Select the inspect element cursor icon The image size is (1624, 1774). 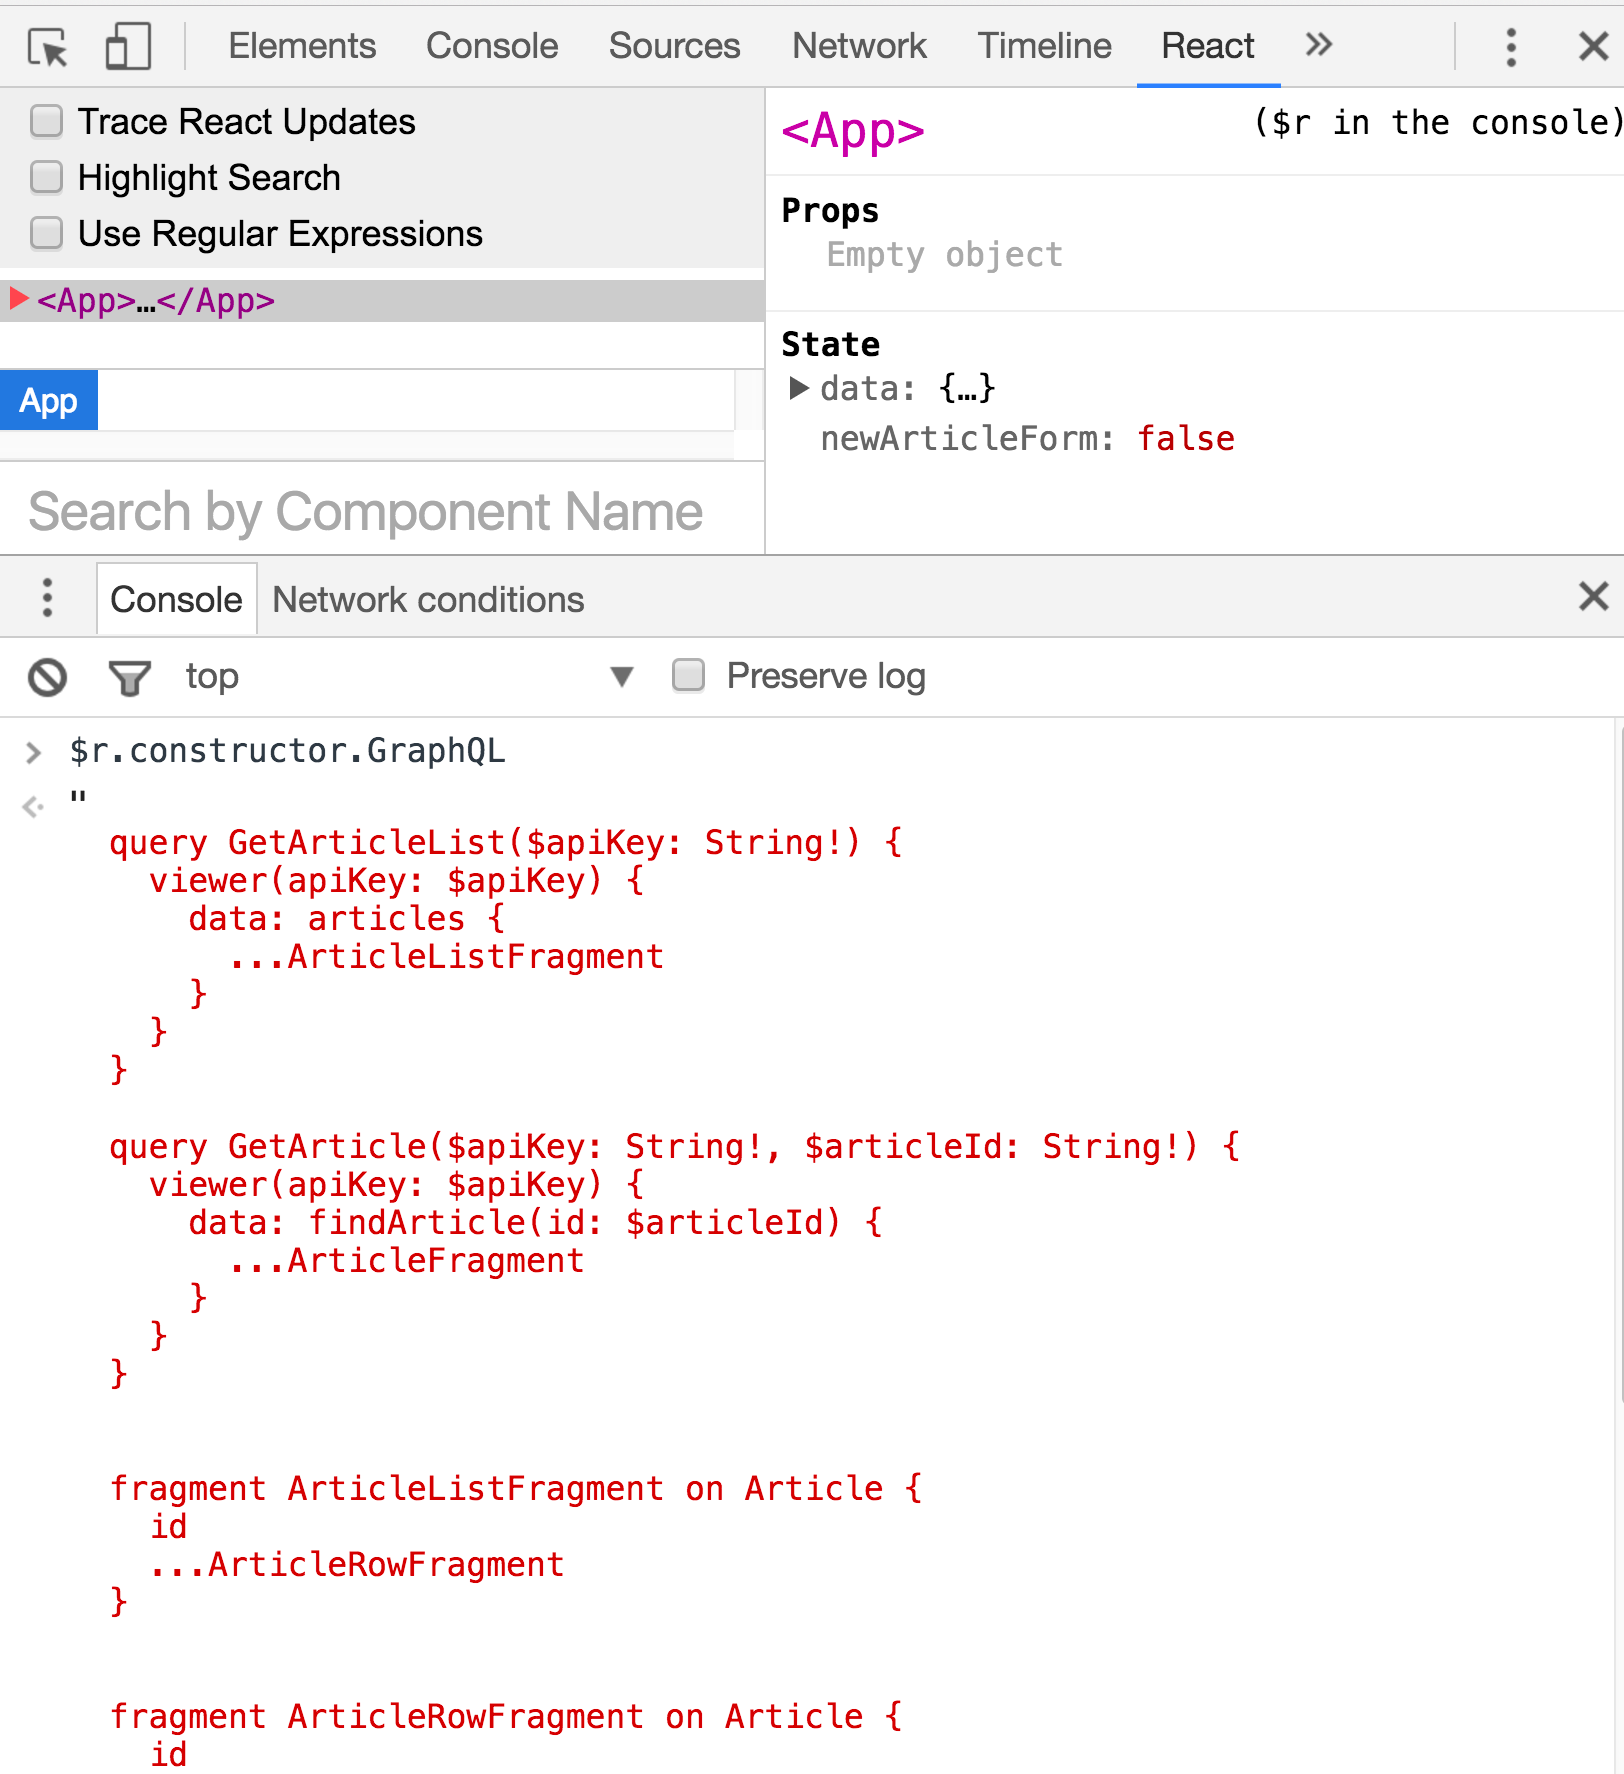(x=48, y=46)
